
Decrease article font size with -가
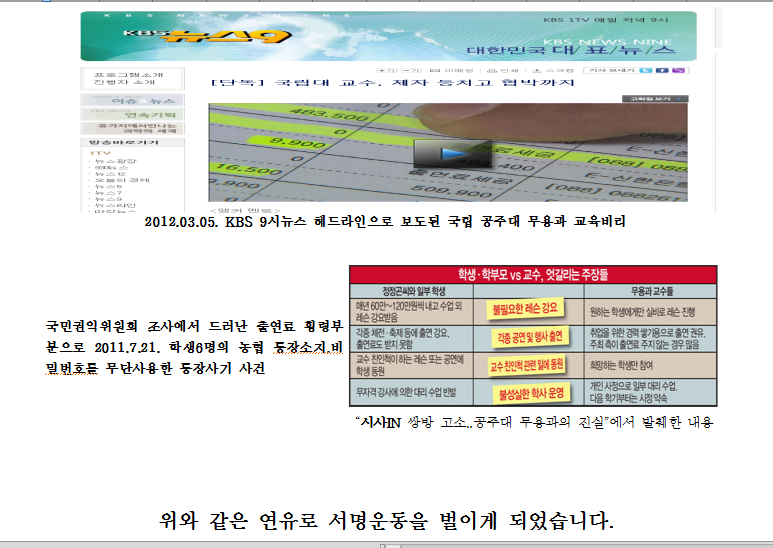[x=411, y=71]
